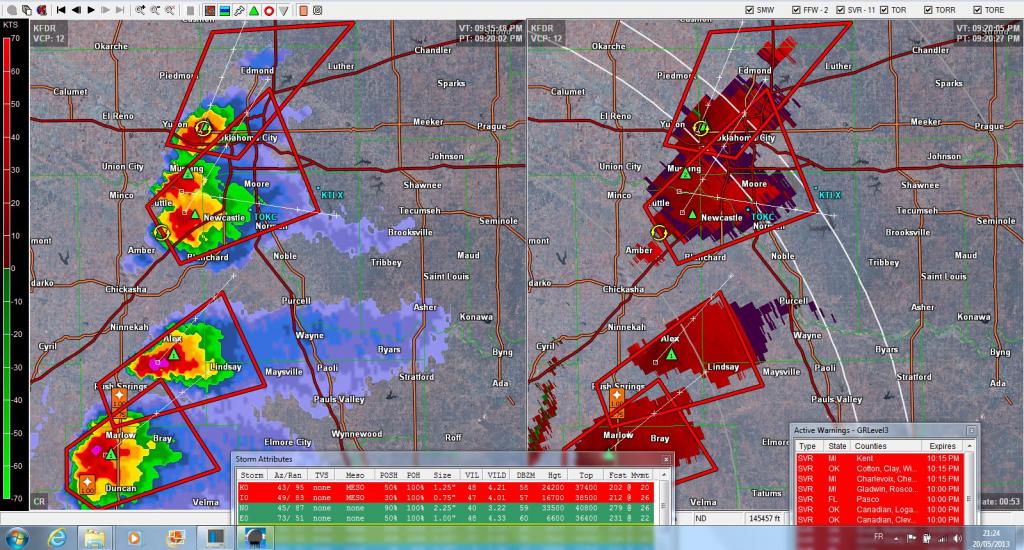
Task: Click KTLX radar site label on left map
Action: tap(332, 195)
